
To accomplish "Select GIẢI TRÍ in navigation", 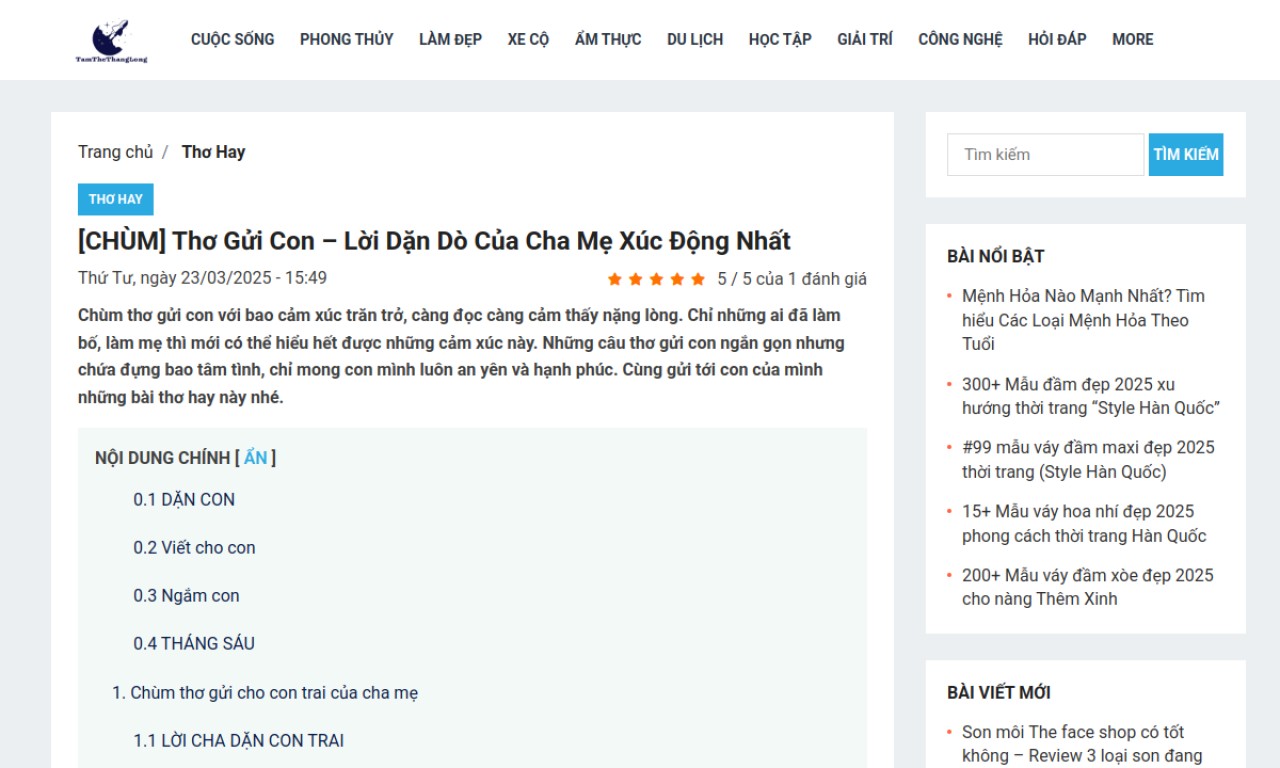I will (x=865, y=40).
